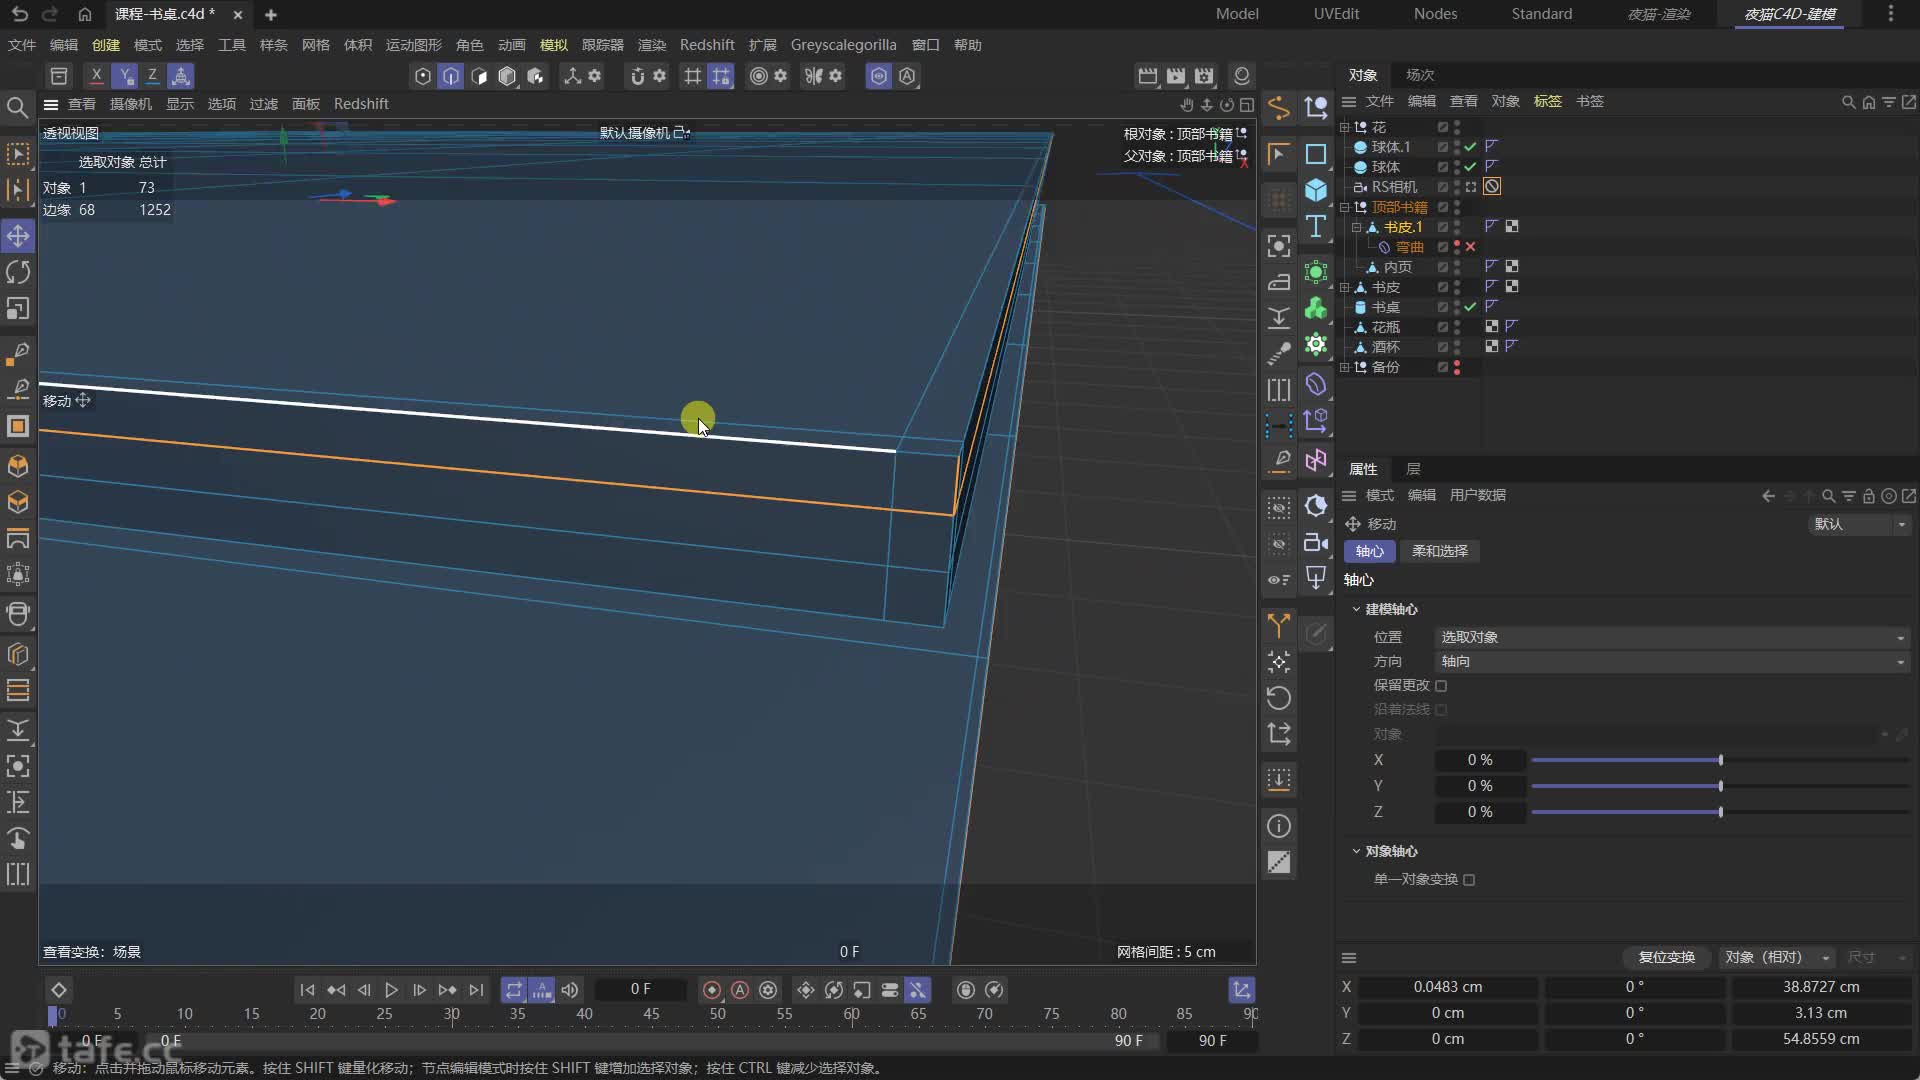Open 标签 menu in object manager
Image resolution: width=1920 pixels, height=1080 pixels.
coord(1547,102)
